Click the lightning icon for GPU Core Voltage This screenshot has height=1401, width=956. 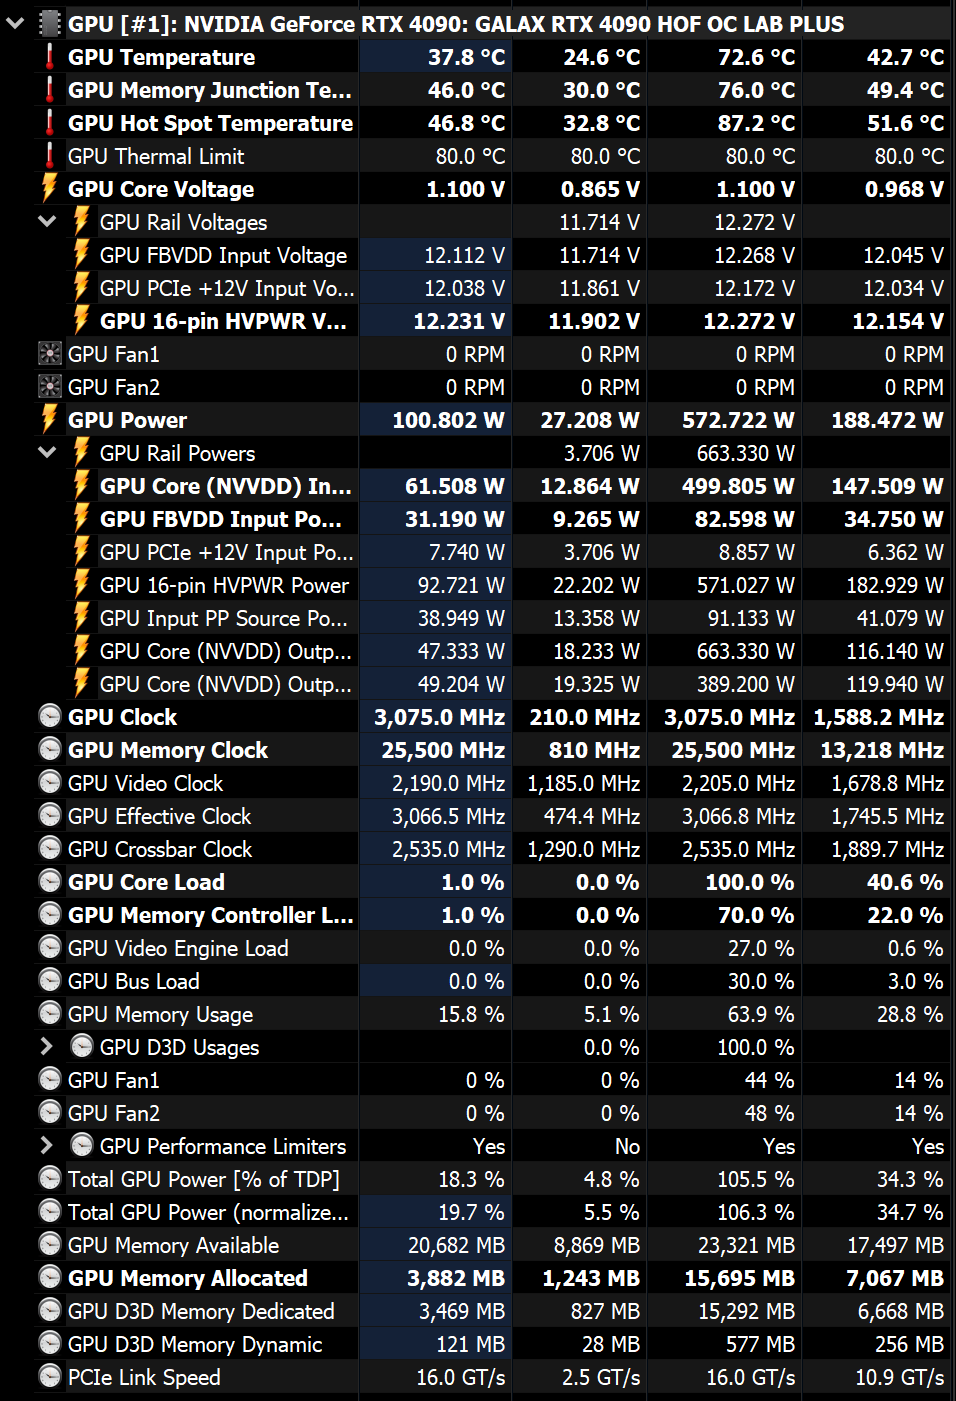(x=49, y=188)
